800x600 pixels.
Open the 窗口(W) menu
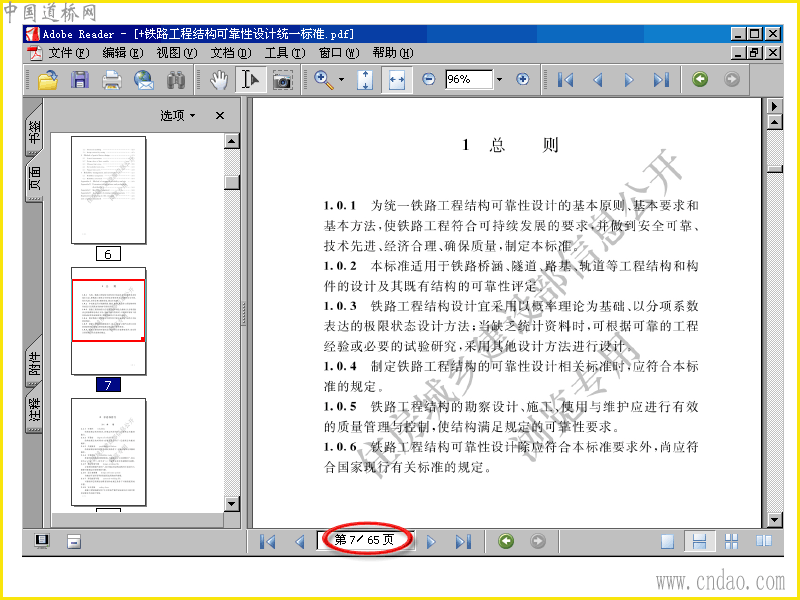pyautogui.click(x=339, y=53)
